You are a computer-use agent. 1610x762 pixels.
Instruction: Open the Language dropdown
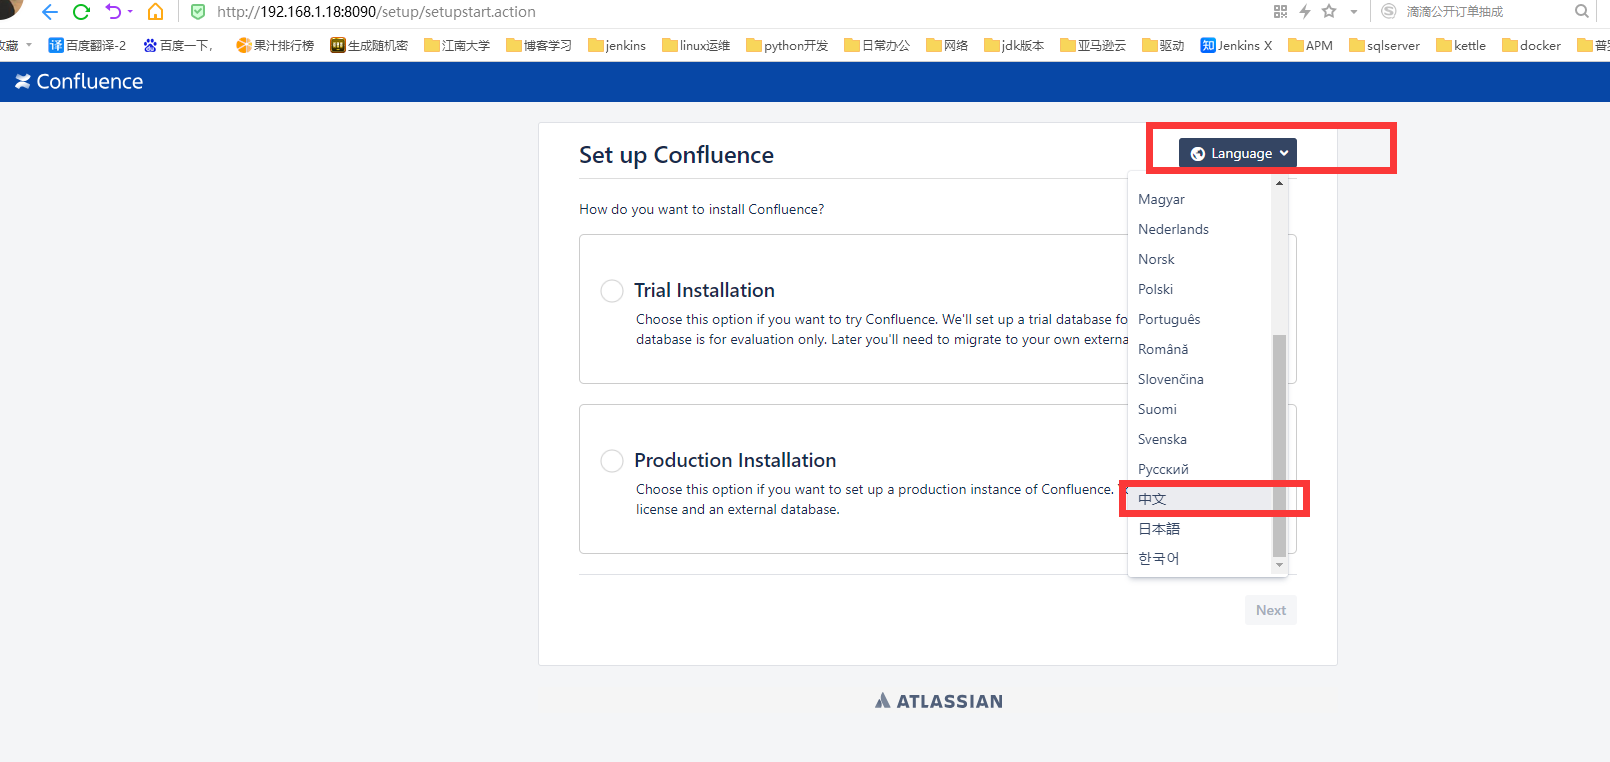(x=1238, y=153)
